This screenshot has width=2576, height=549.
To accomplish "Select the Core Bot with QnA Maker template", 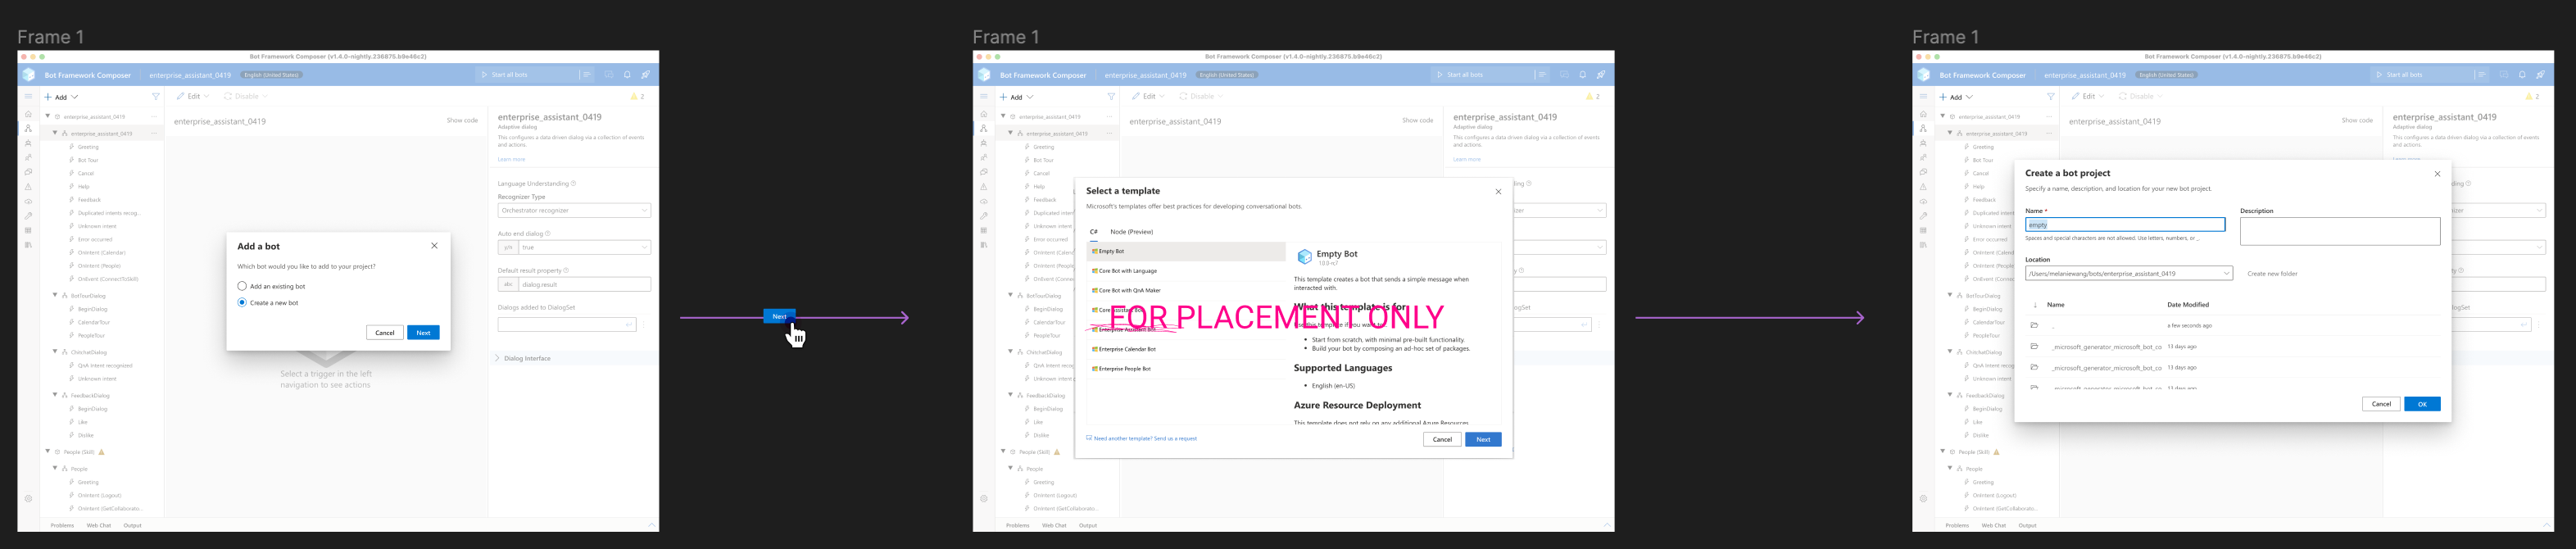I will click(x=1186, y=290).
